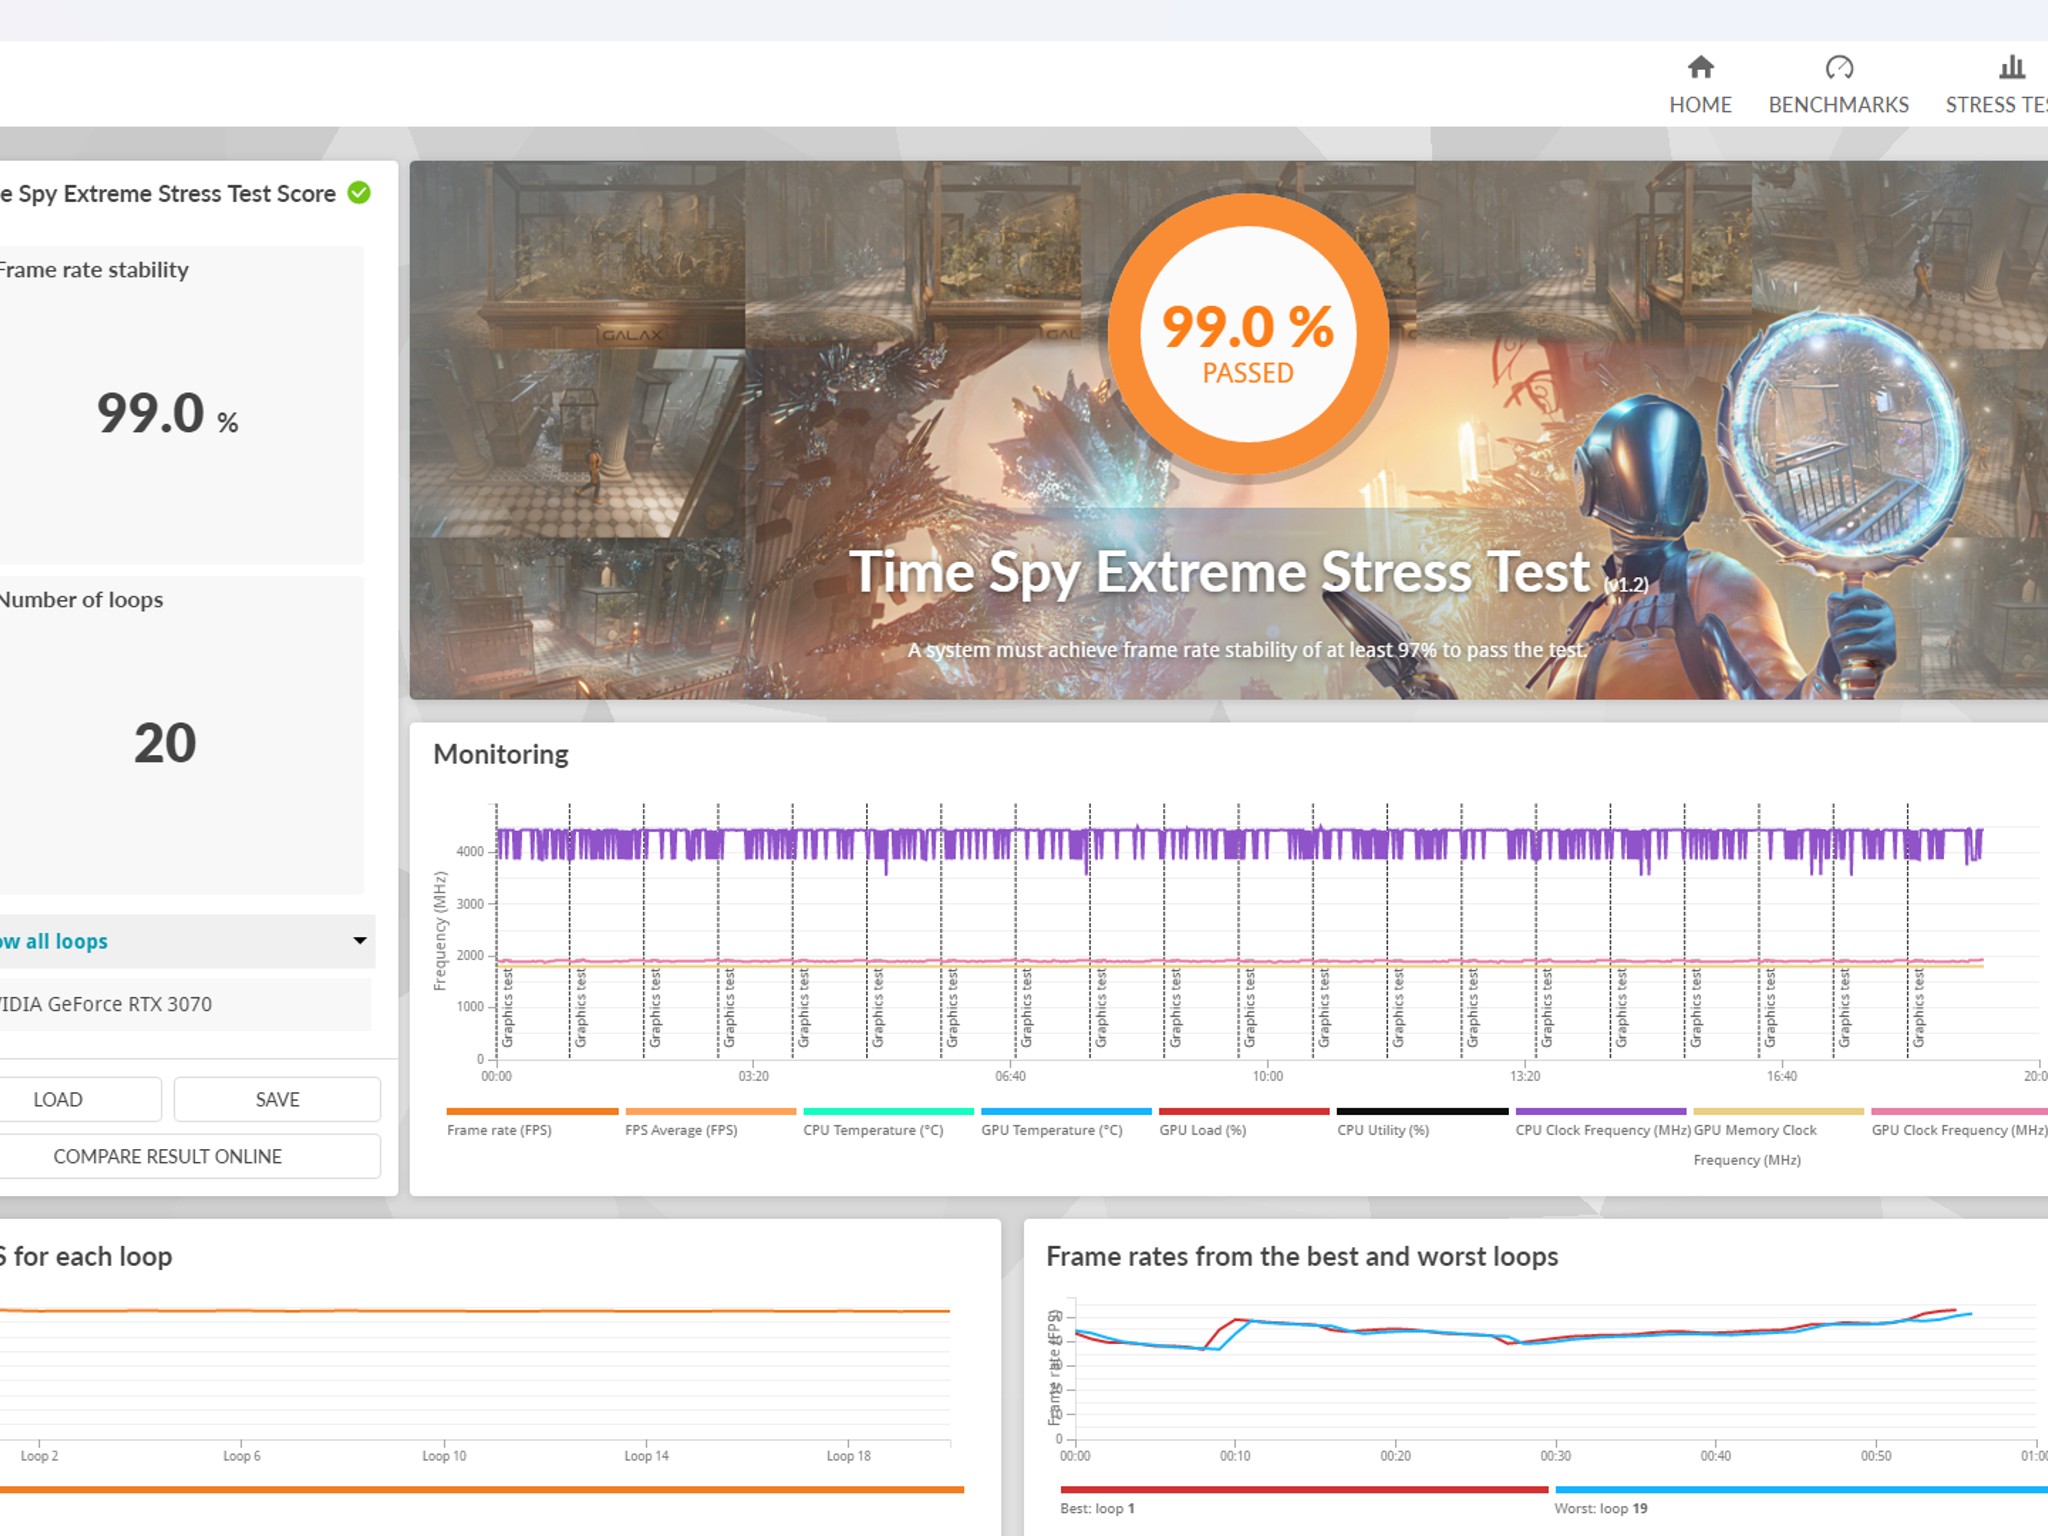This screenshot has height=1536, width=2048.
Task: Toggle the Frame rate (FPS) legend series
Action: tap(499, 1129)
